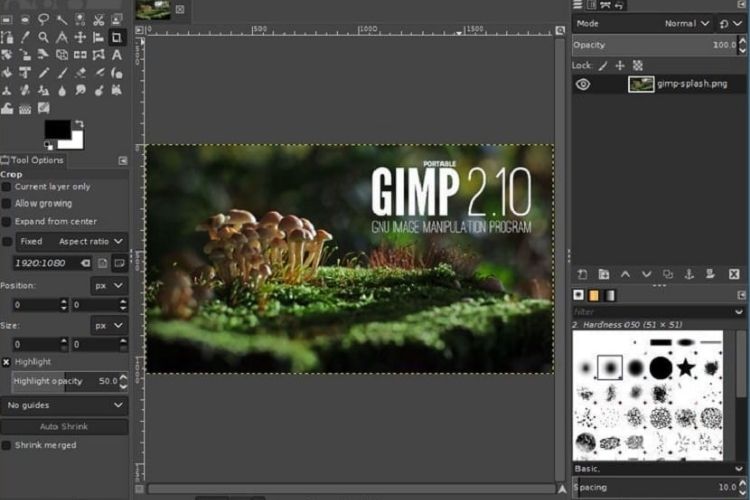Create a new layer in Layers panel
Viewport: 750px width, 500px height.
click(582, 275)
